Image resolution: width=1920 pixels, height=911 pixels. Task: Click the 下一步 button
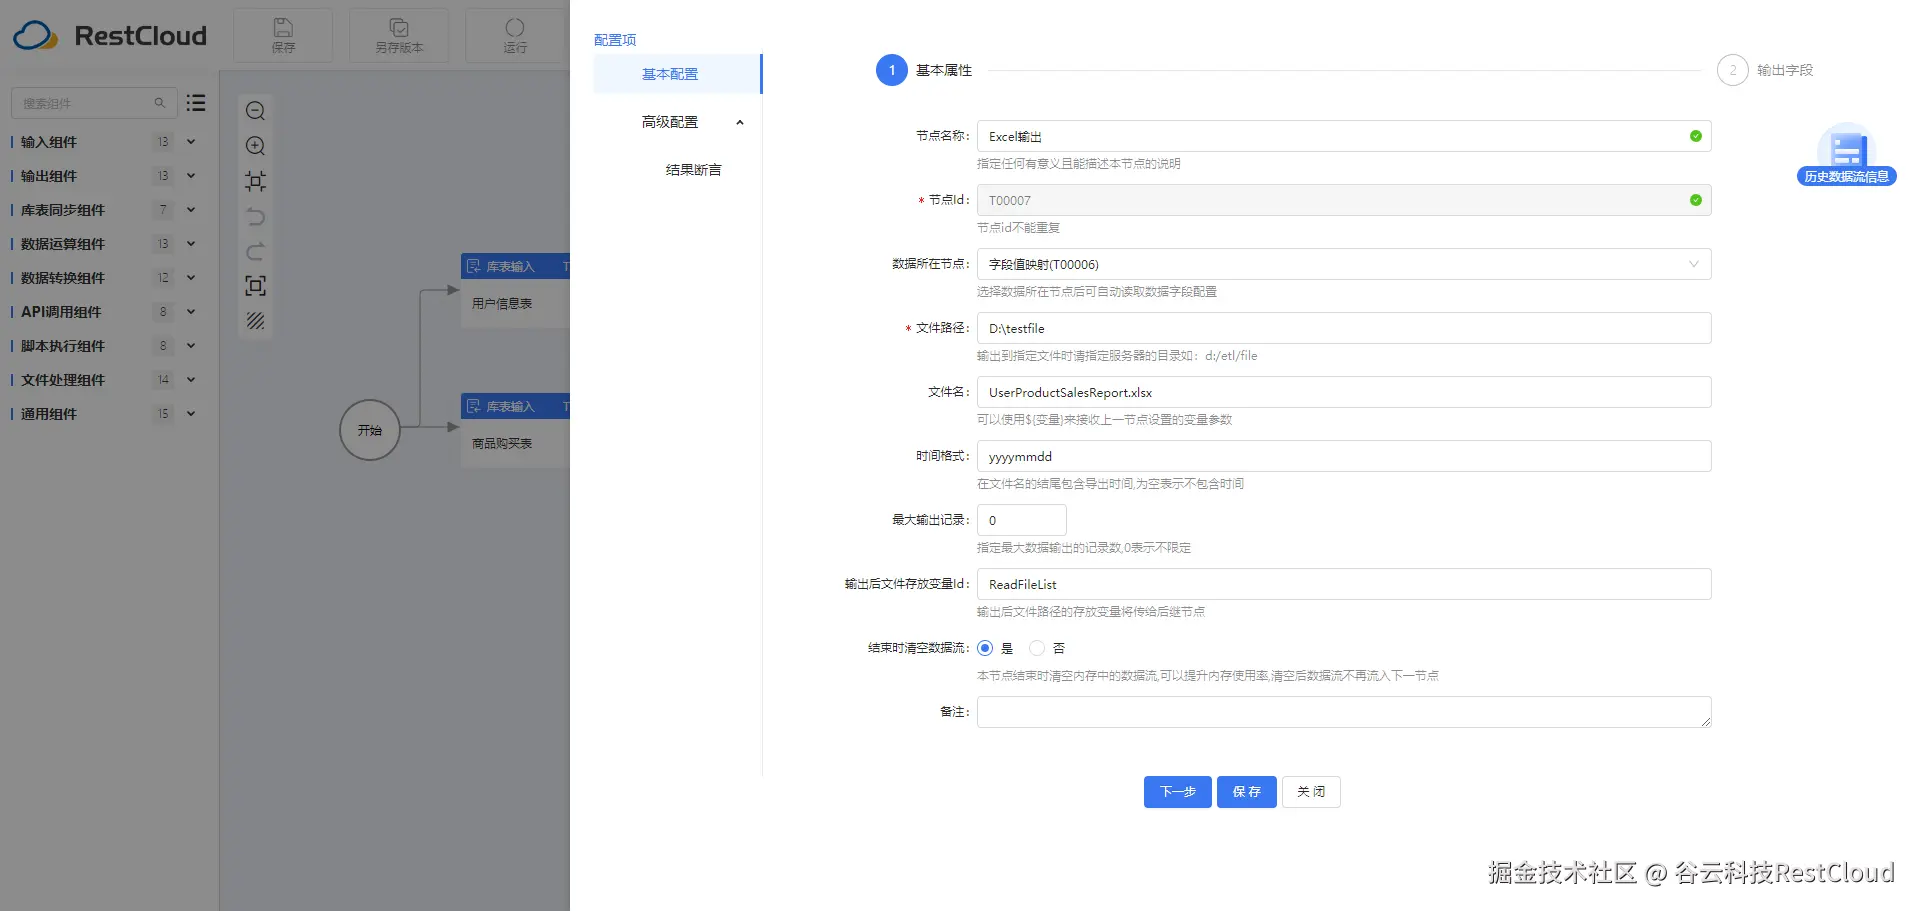[x=1178, y=792]
